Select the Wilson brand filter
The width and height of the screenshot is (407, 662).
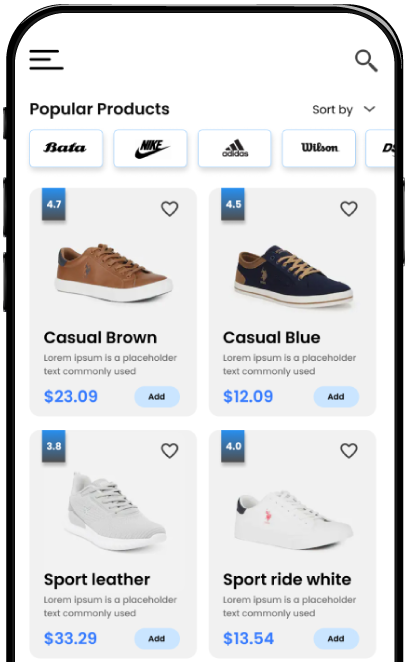click(319, 148)
